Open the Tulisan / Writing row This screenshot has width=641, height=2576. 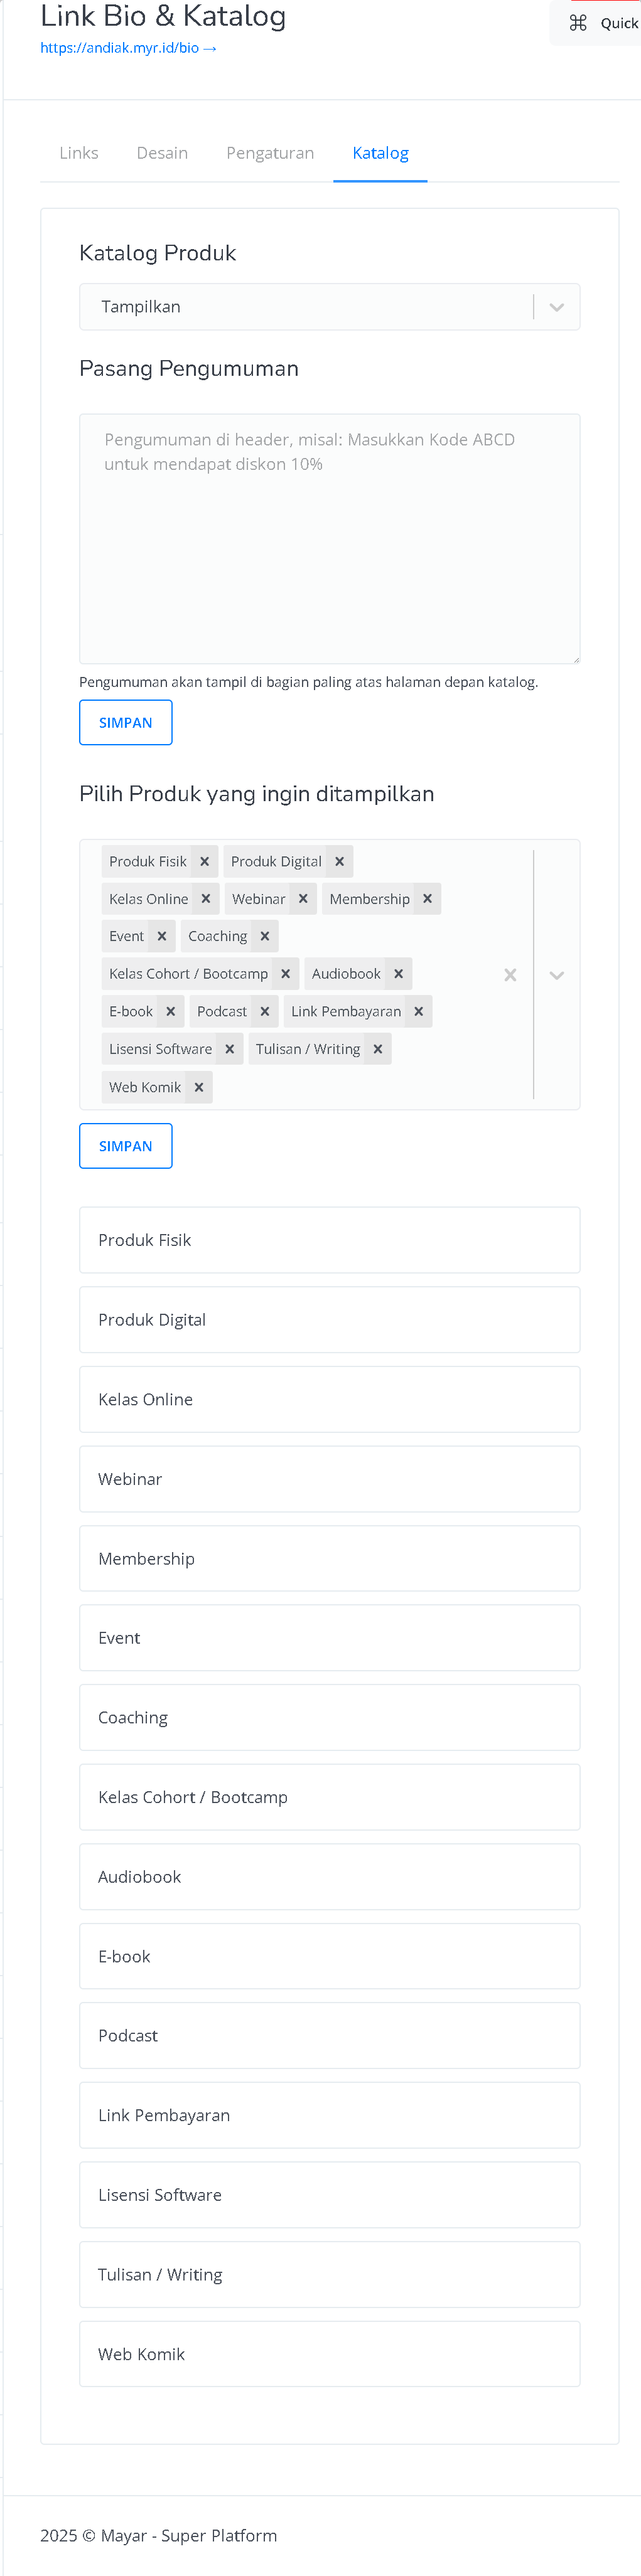click(329, 2275)
